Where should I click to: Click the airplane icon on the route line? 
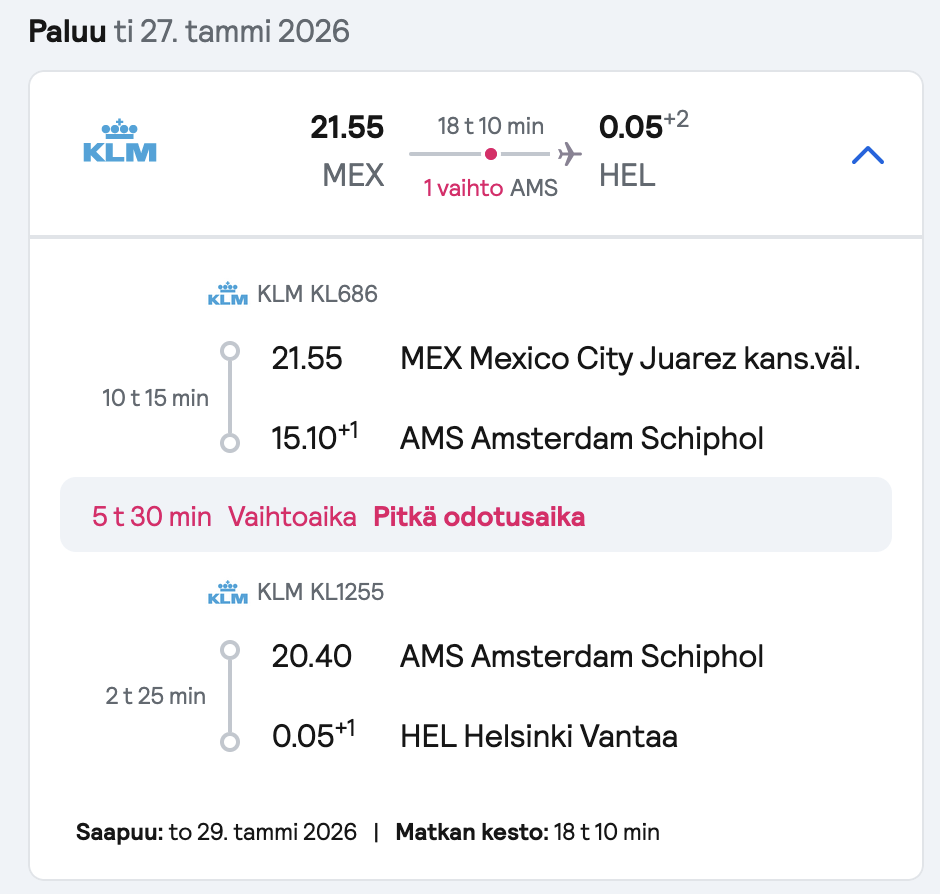point(569,154)
